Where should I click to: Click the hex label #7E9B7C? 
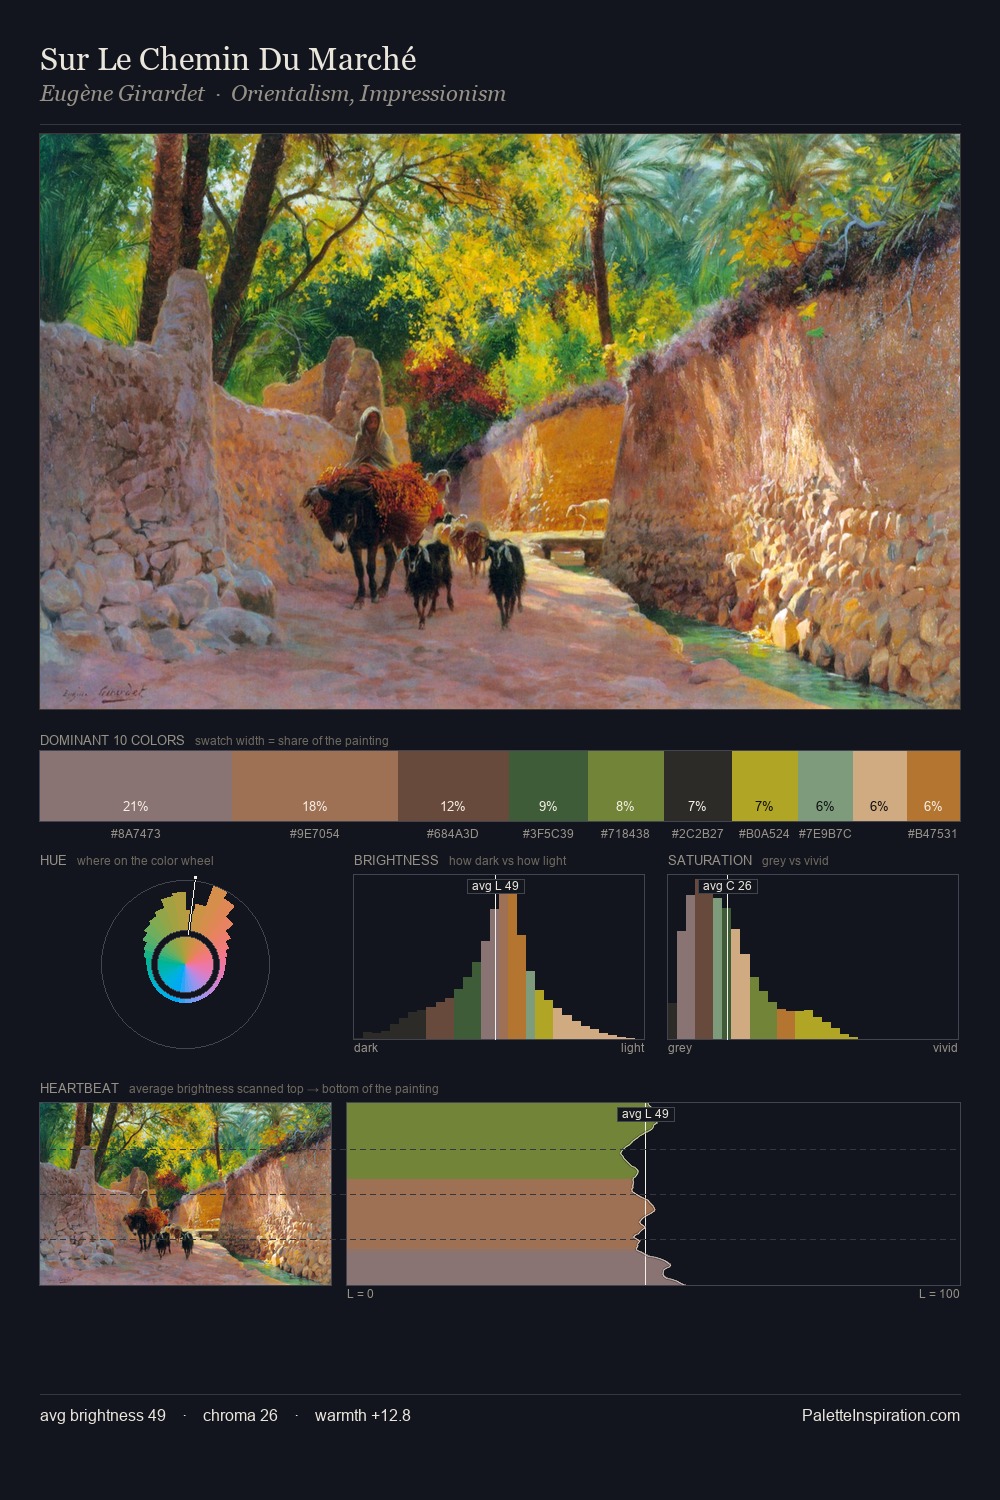tap(825, 833)
